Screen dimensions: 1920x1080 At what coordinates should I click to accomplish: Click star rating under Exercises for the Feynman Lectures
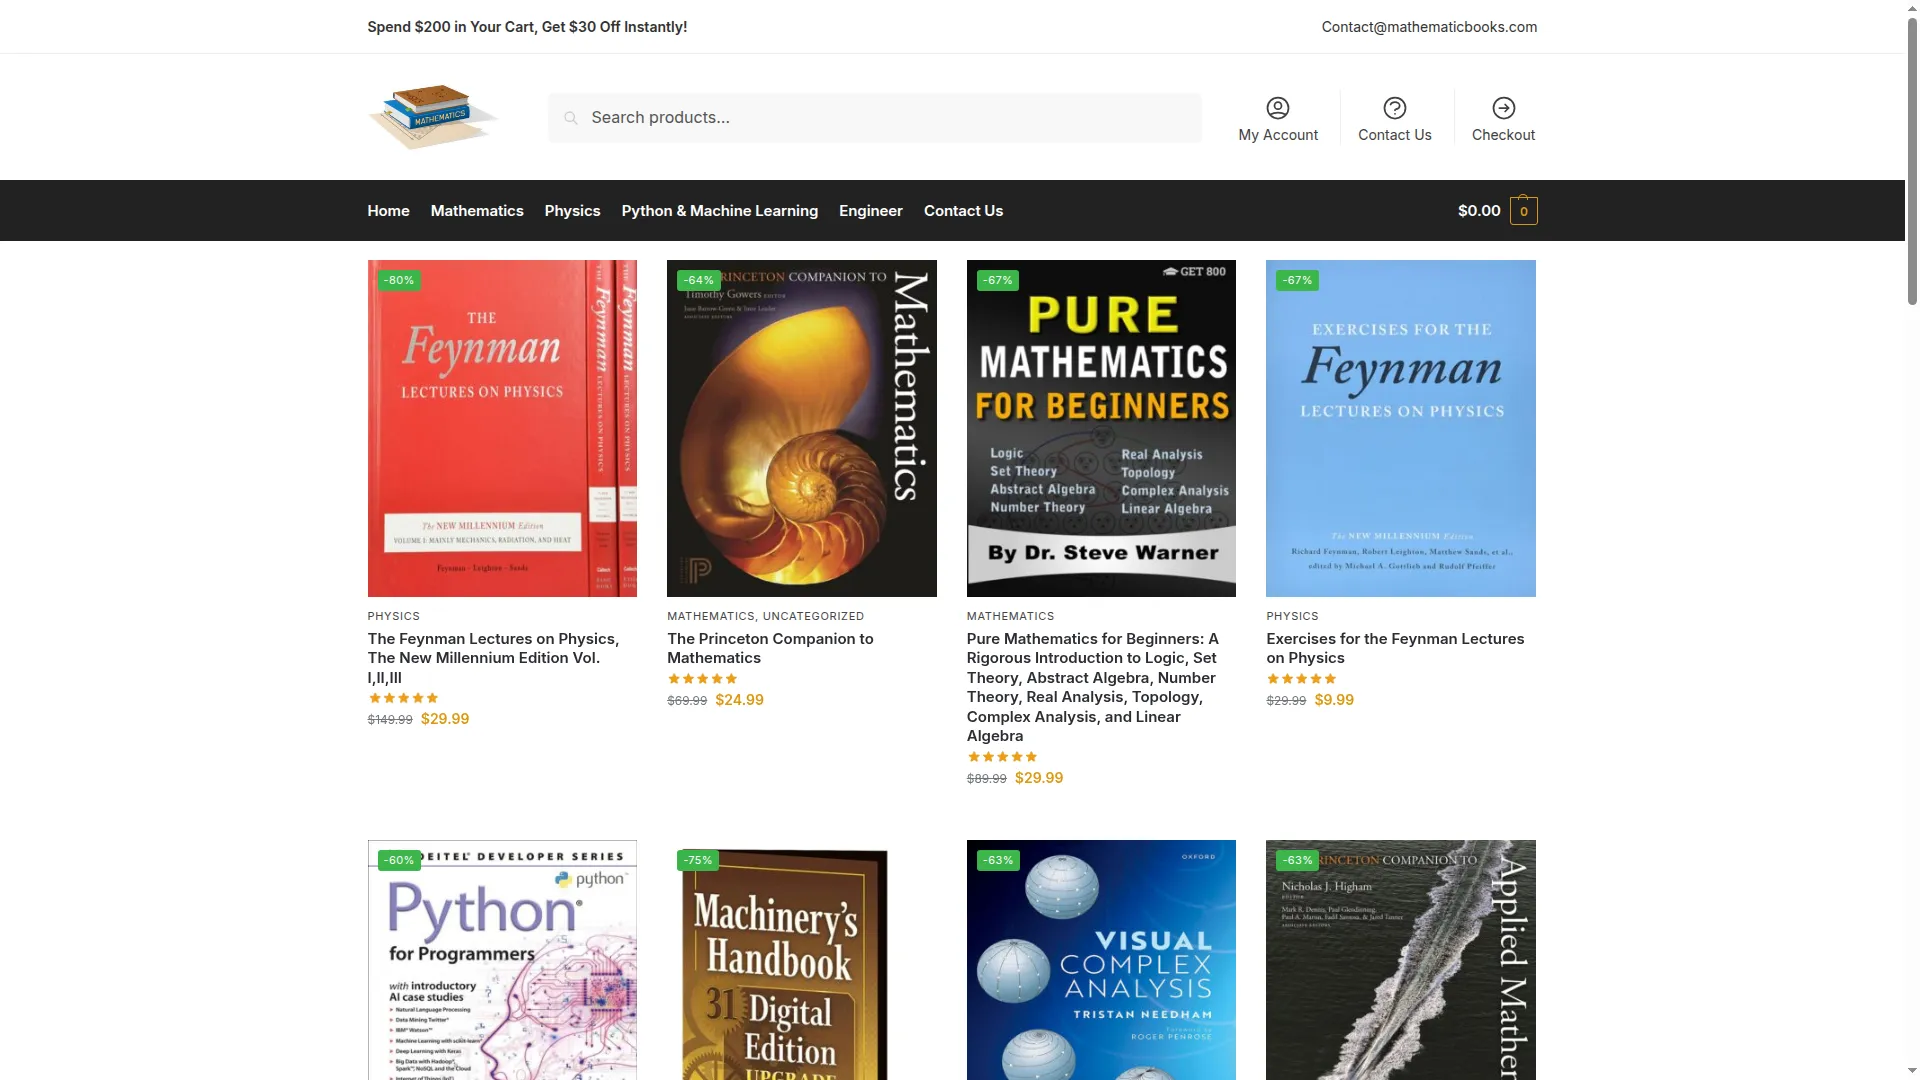tap(1301, 679)
